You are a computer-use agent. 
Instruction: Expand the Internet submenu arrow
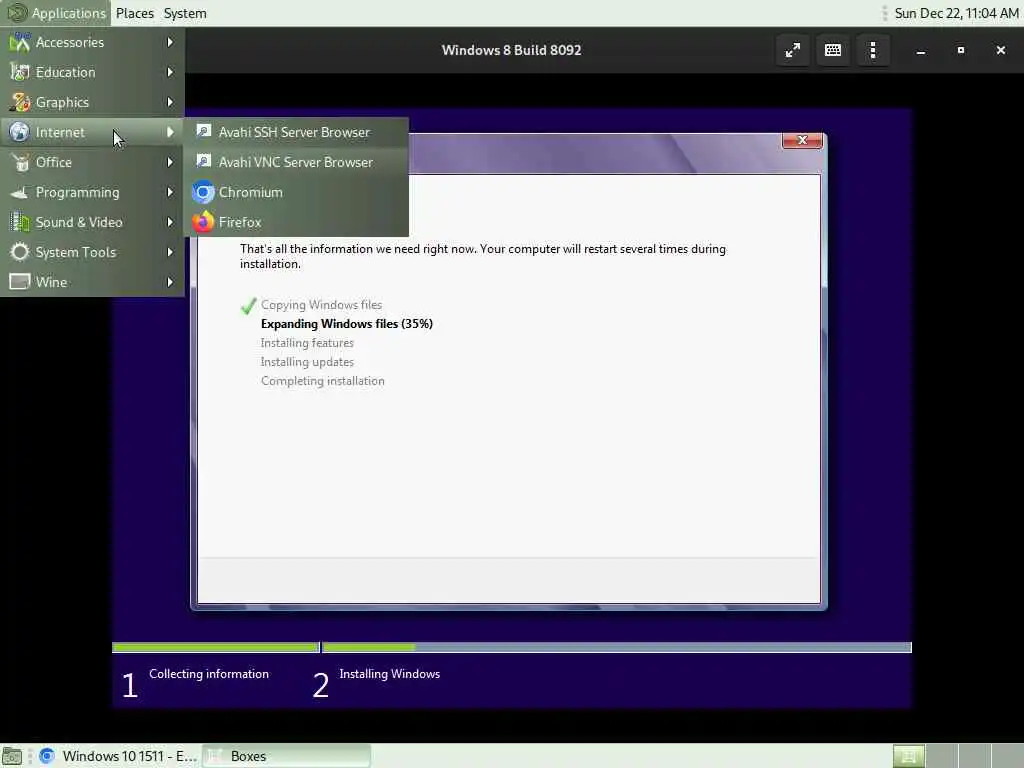pyautogui.click(x=170, y=133)
